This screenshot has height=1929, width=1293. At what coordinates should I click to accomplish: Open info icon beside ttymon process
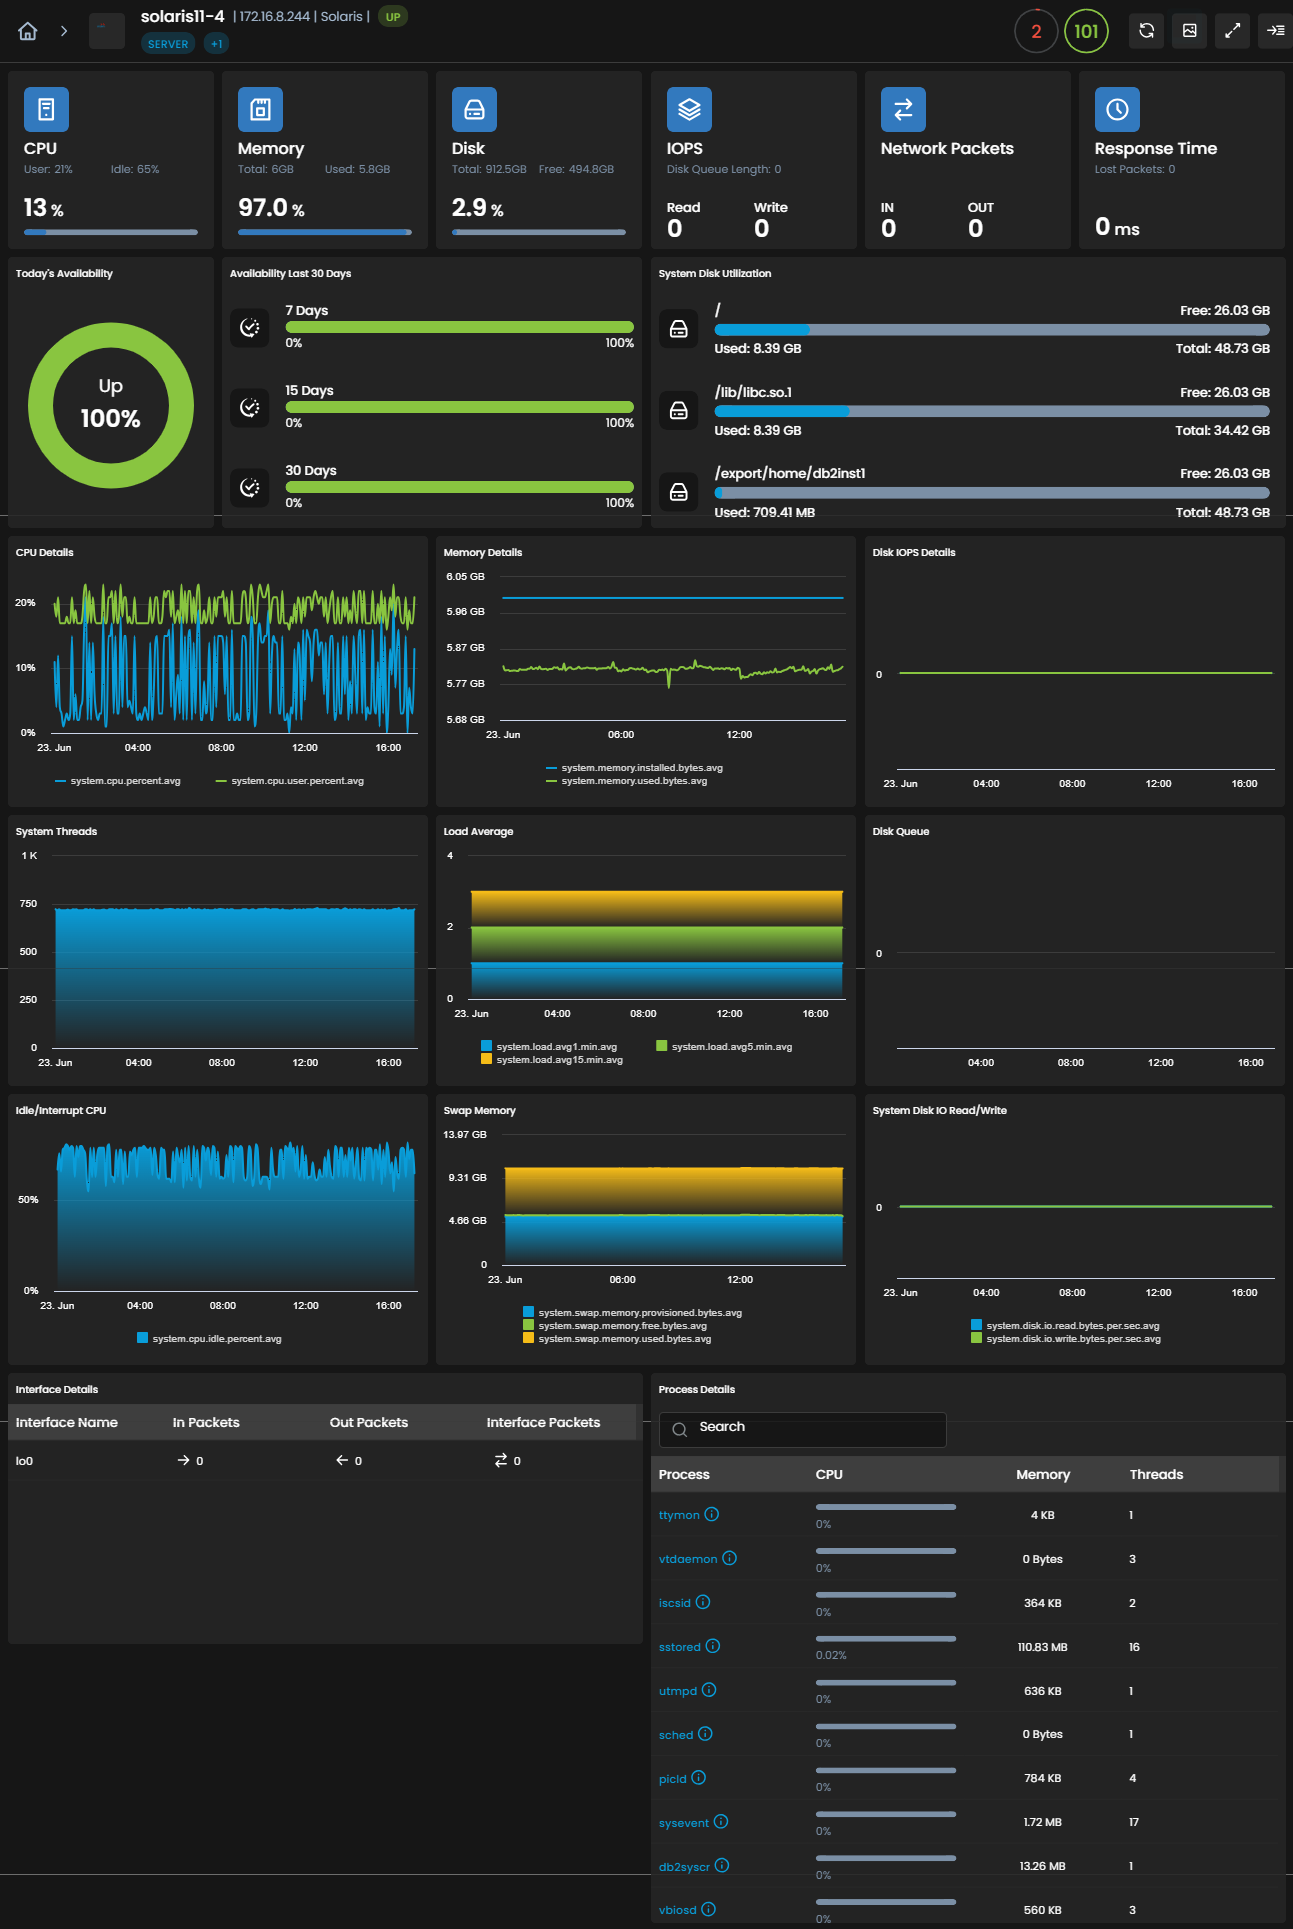[x=711, y=1514]
